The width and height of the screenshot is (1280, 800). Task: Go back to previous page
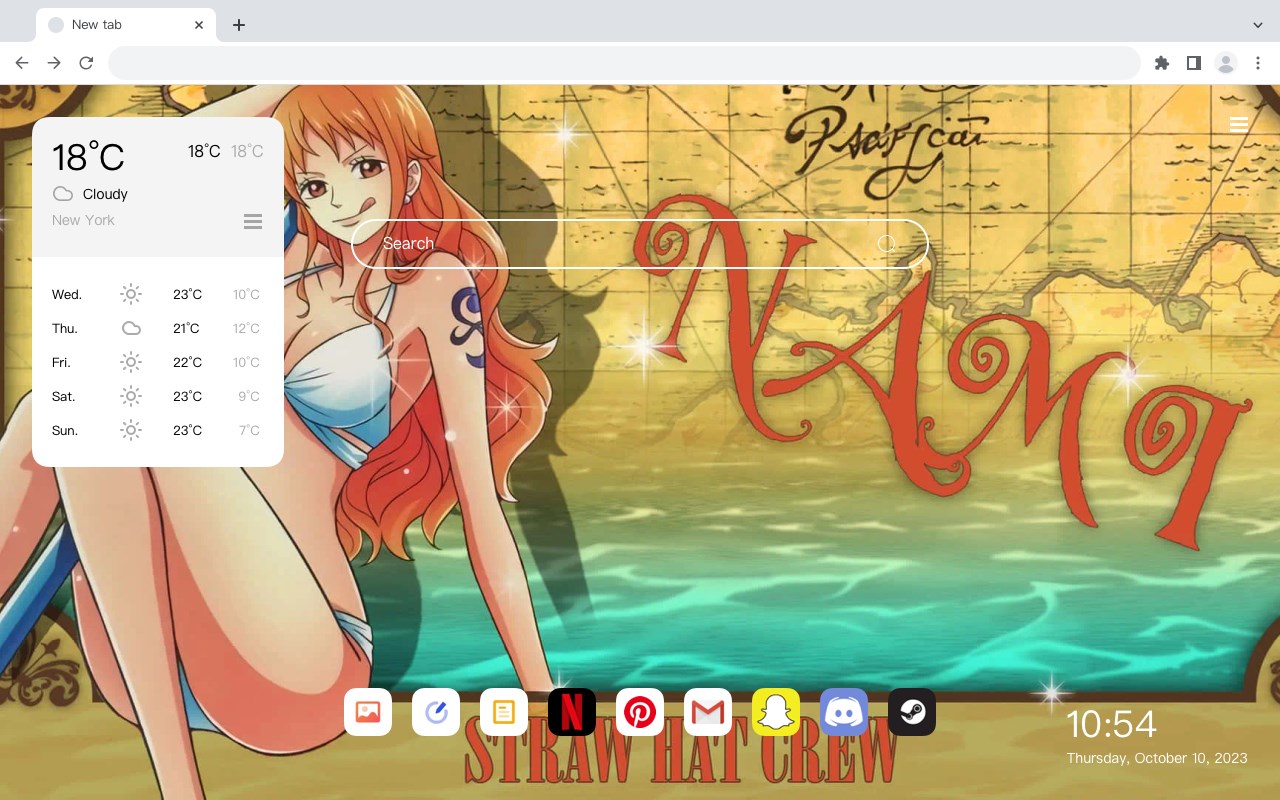point(22,63)
